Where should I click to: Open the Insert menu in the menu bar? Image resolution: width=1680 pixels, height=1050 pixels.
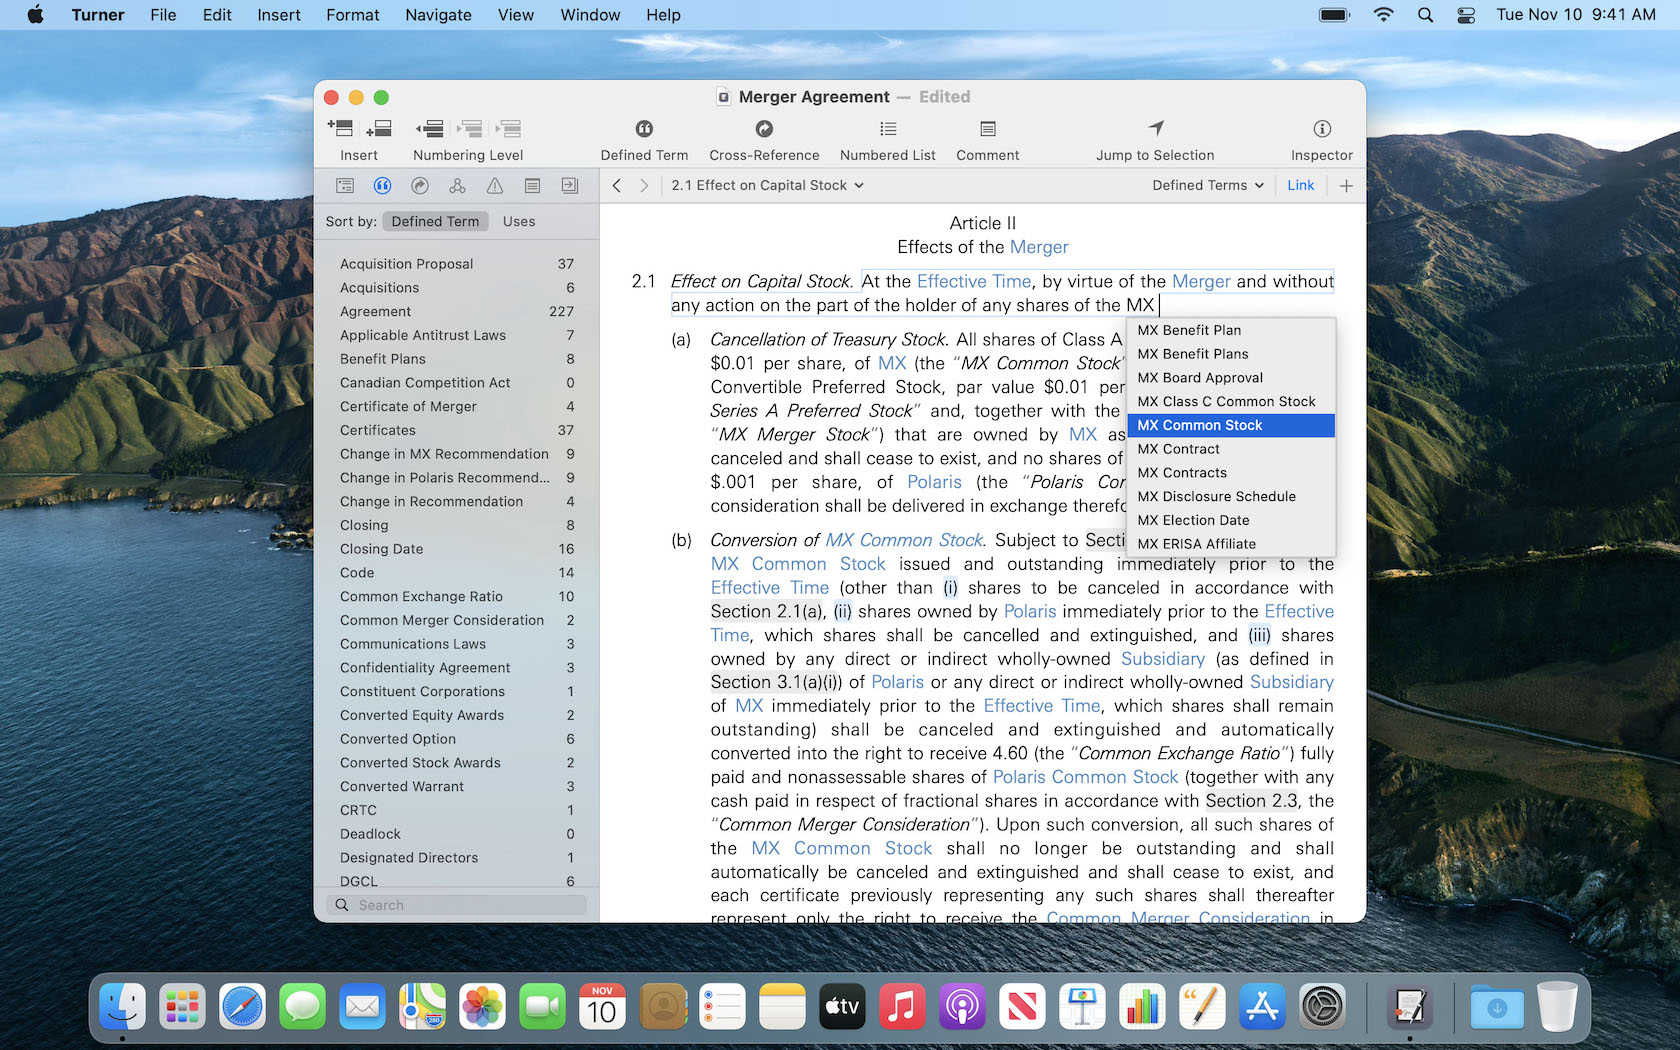[279, 15]
